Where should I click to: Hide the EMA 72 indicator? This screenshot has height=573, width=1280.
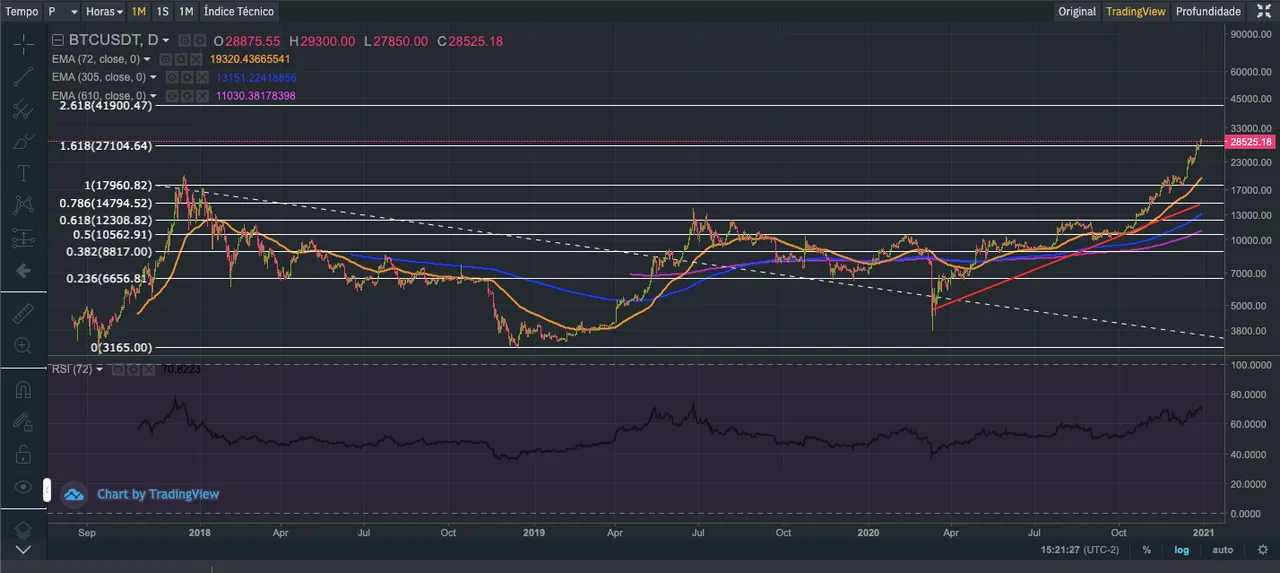[166, 59]
